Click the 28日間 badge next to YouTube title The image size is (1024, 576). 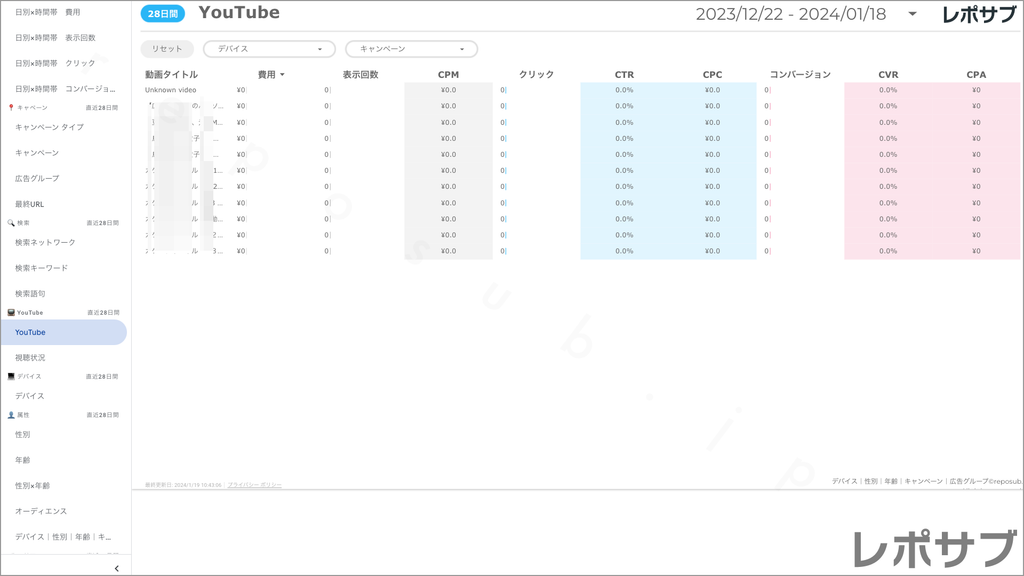[163, 13]
